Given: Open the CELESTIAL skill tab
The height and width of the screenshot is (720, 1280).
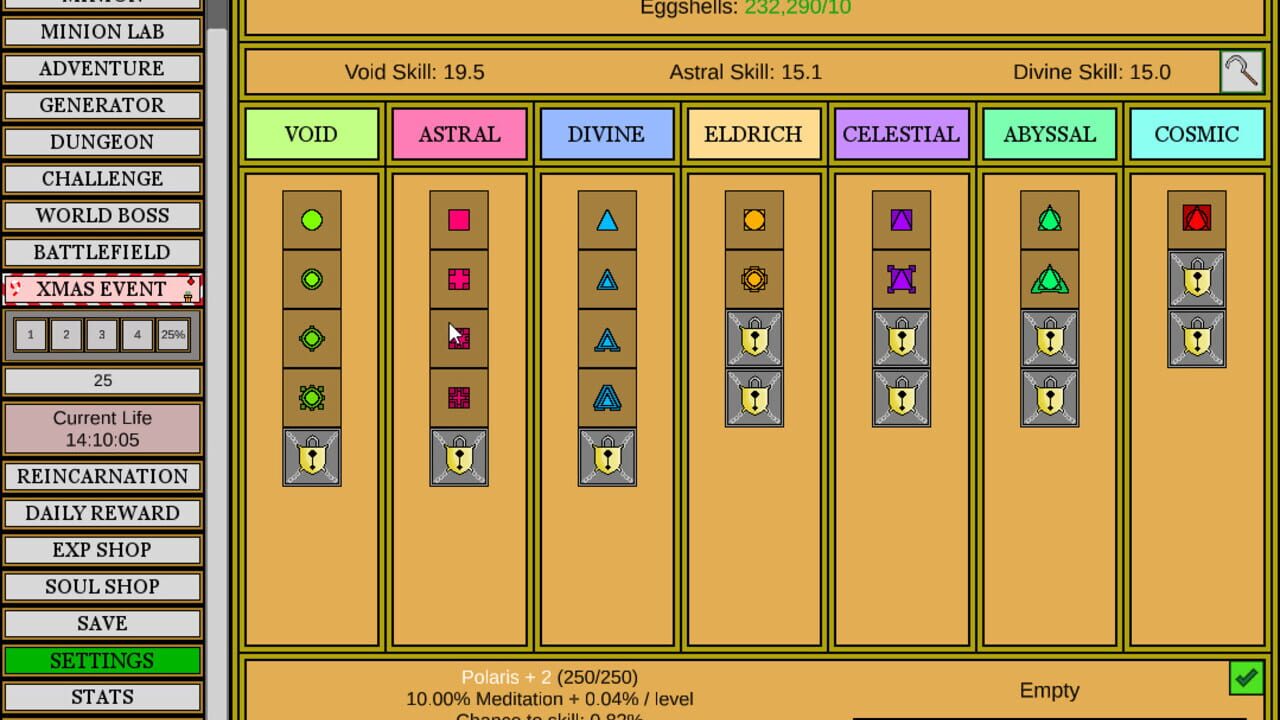Looking at the screenshot, I should [x=901, y=134].
